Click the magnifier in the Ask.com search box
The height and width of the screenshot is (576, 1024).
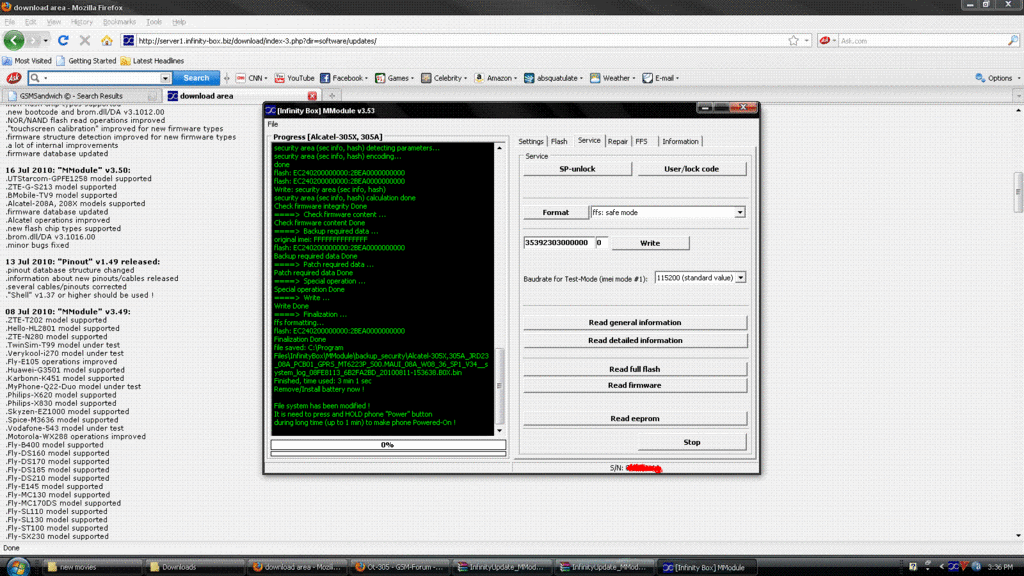click(x=1013, y=40)
